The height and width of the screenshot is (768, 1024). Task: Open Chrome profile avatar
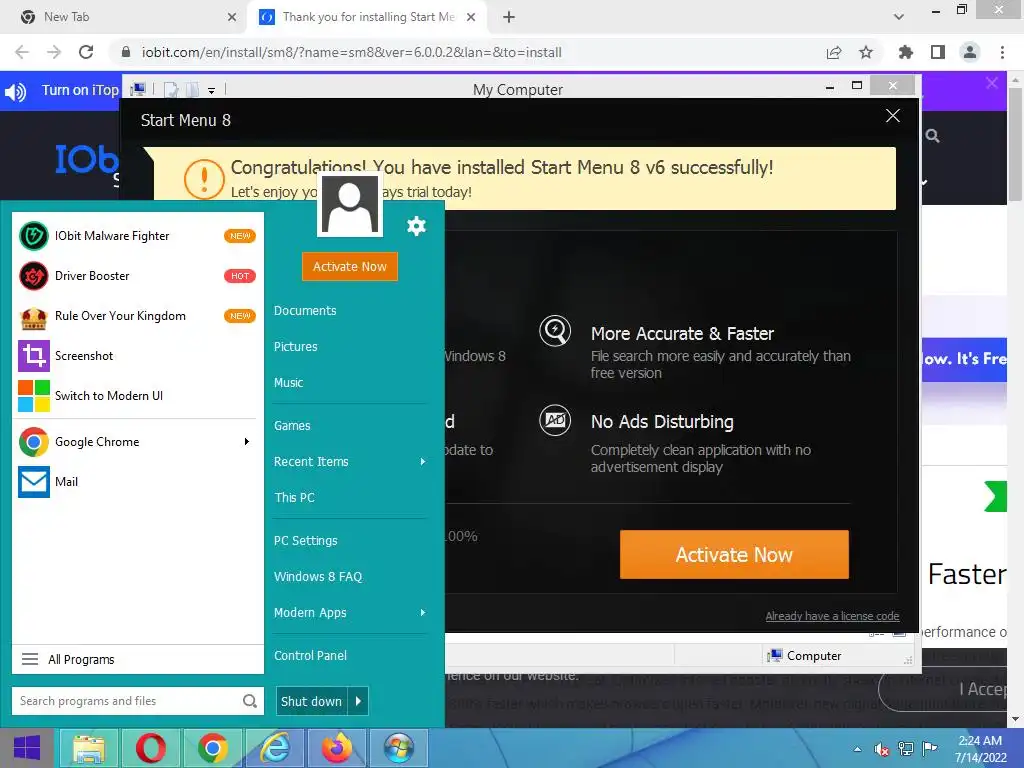(x=970, y=52)
